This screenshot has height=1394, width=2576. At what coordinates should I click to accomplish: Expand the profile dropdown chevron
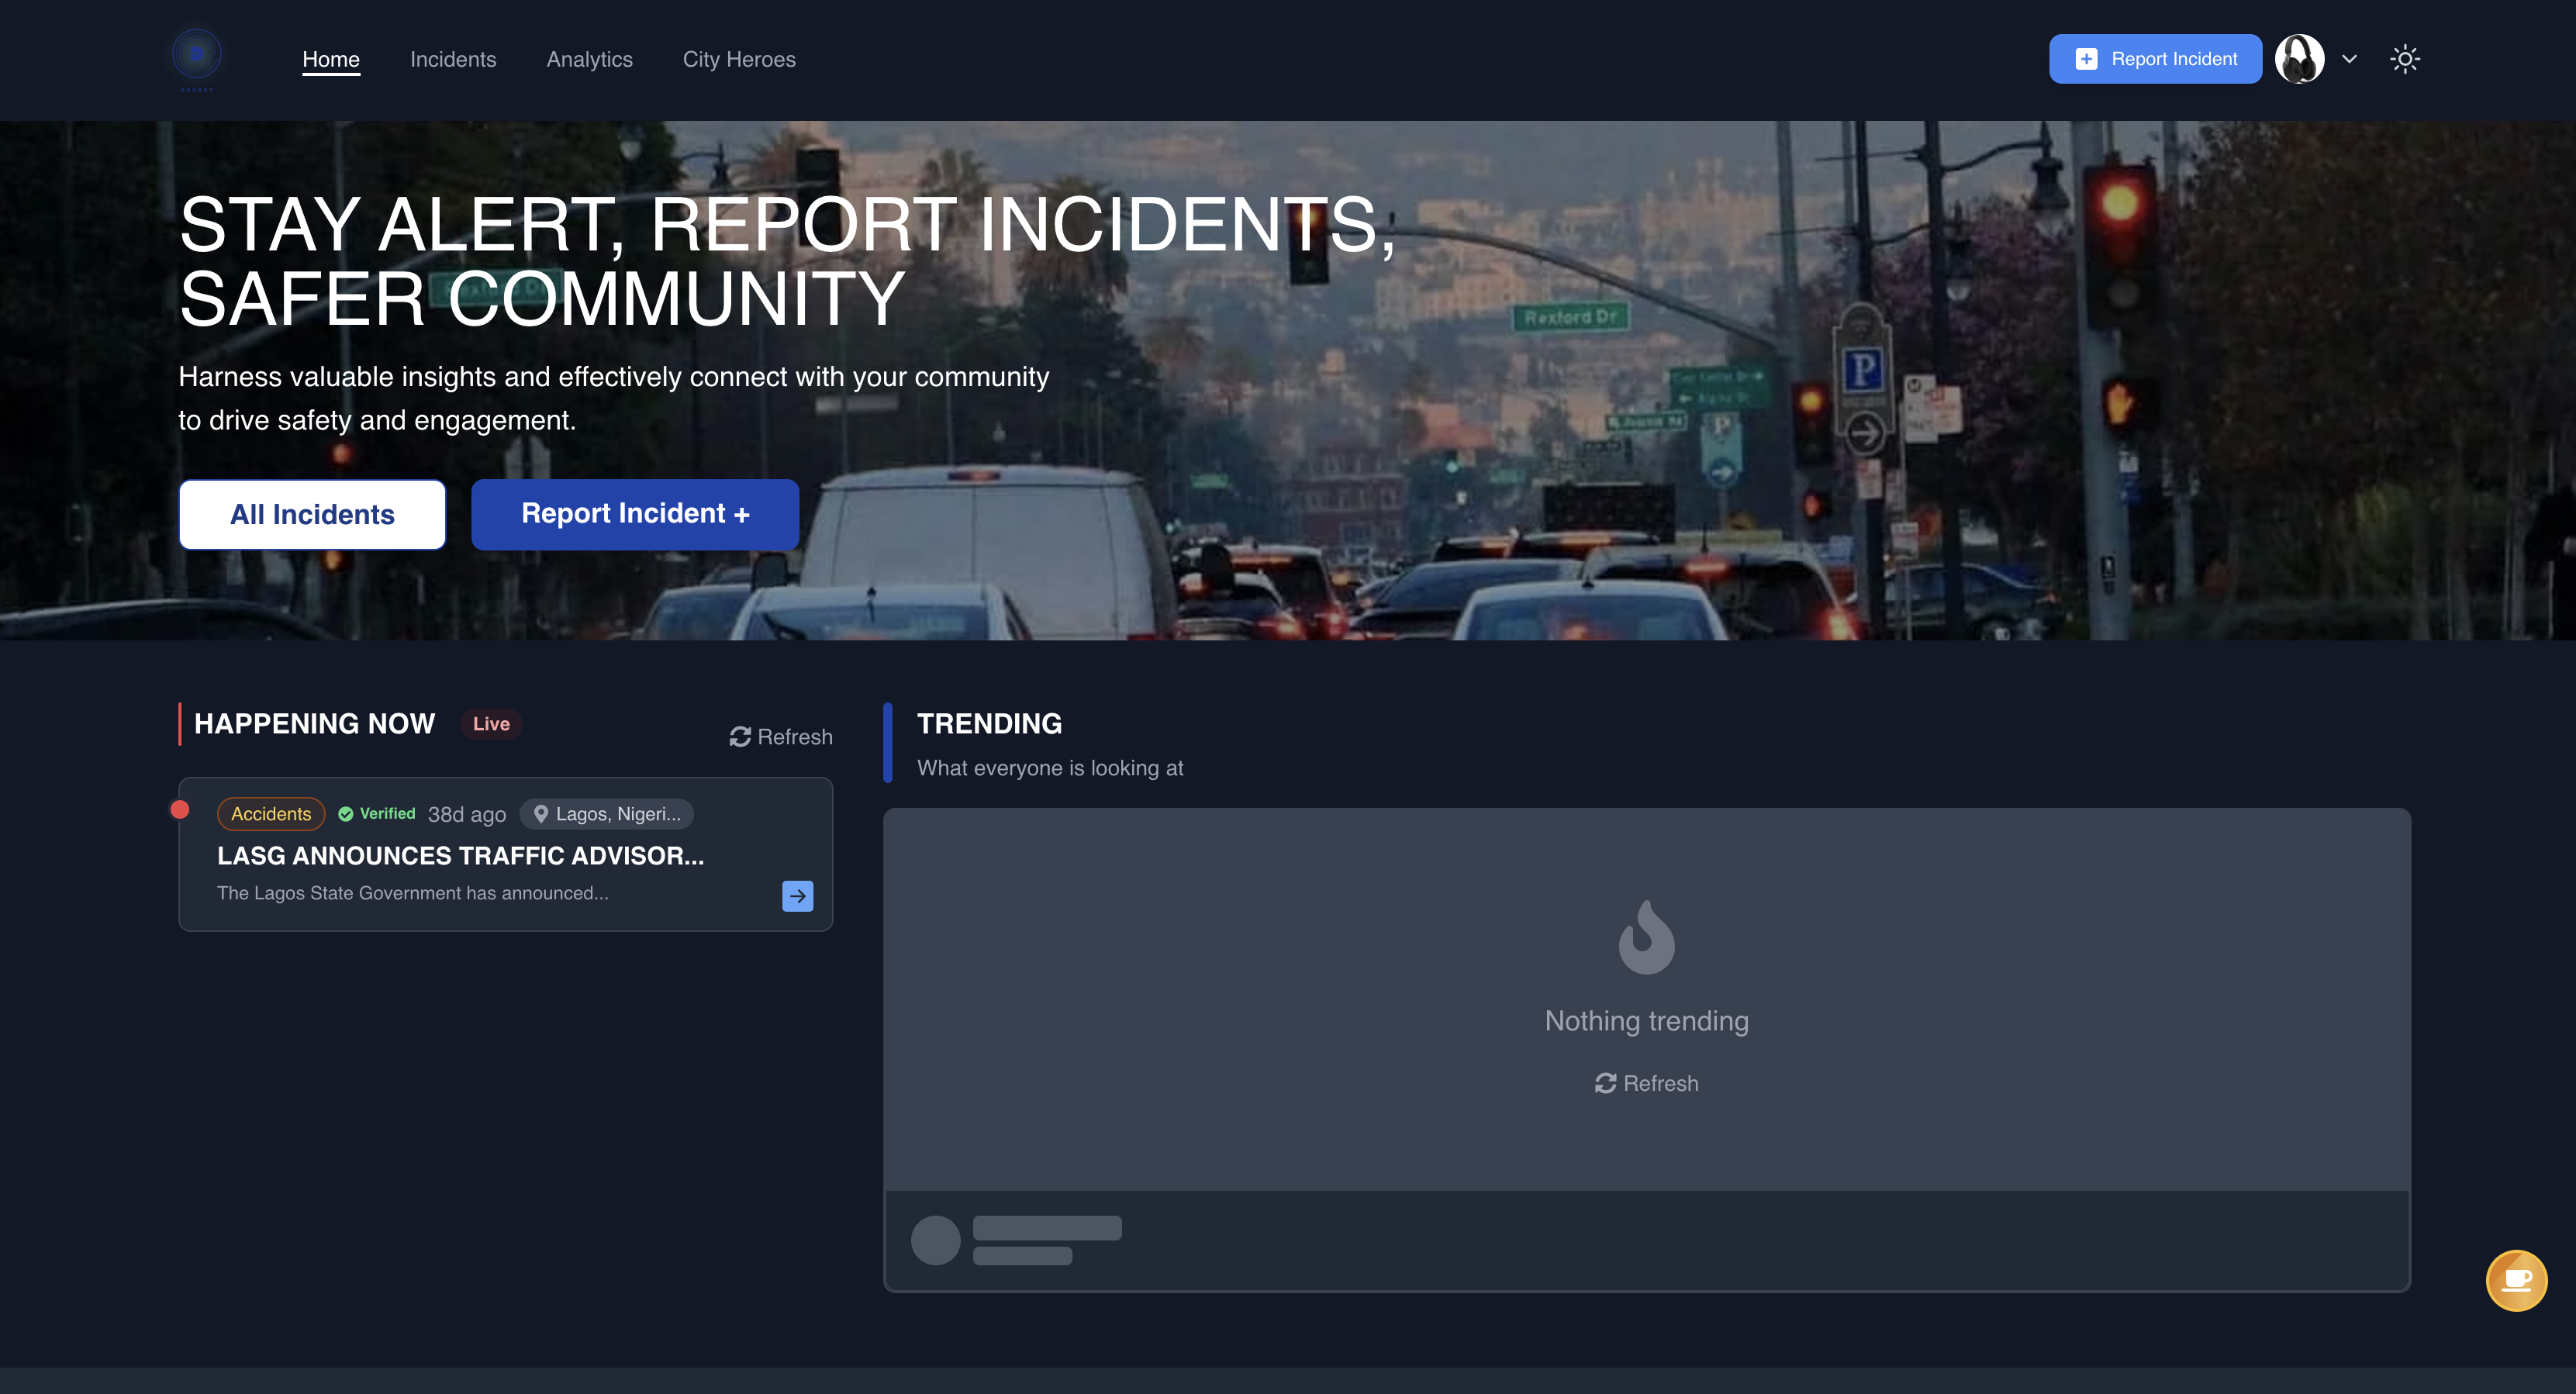click(2349, 59)
